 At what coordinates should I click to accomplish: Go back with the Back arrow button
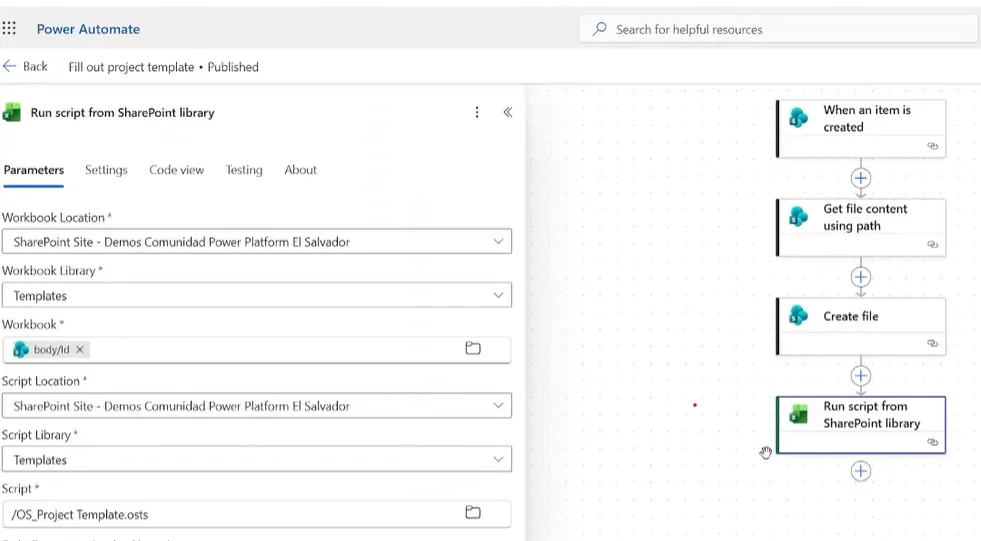point(25,66)
